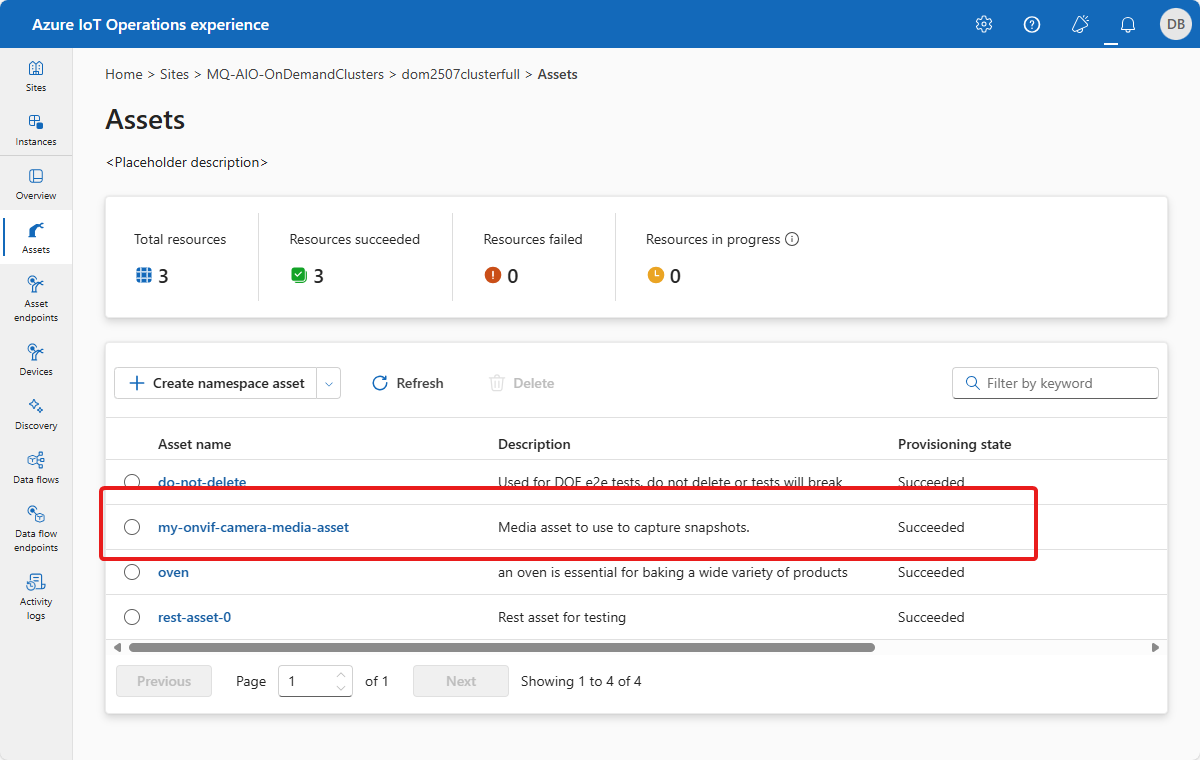Open the feedback megaphone icon
Viewport: 1200px width, 760px height.
click(x=1080, y=25)
